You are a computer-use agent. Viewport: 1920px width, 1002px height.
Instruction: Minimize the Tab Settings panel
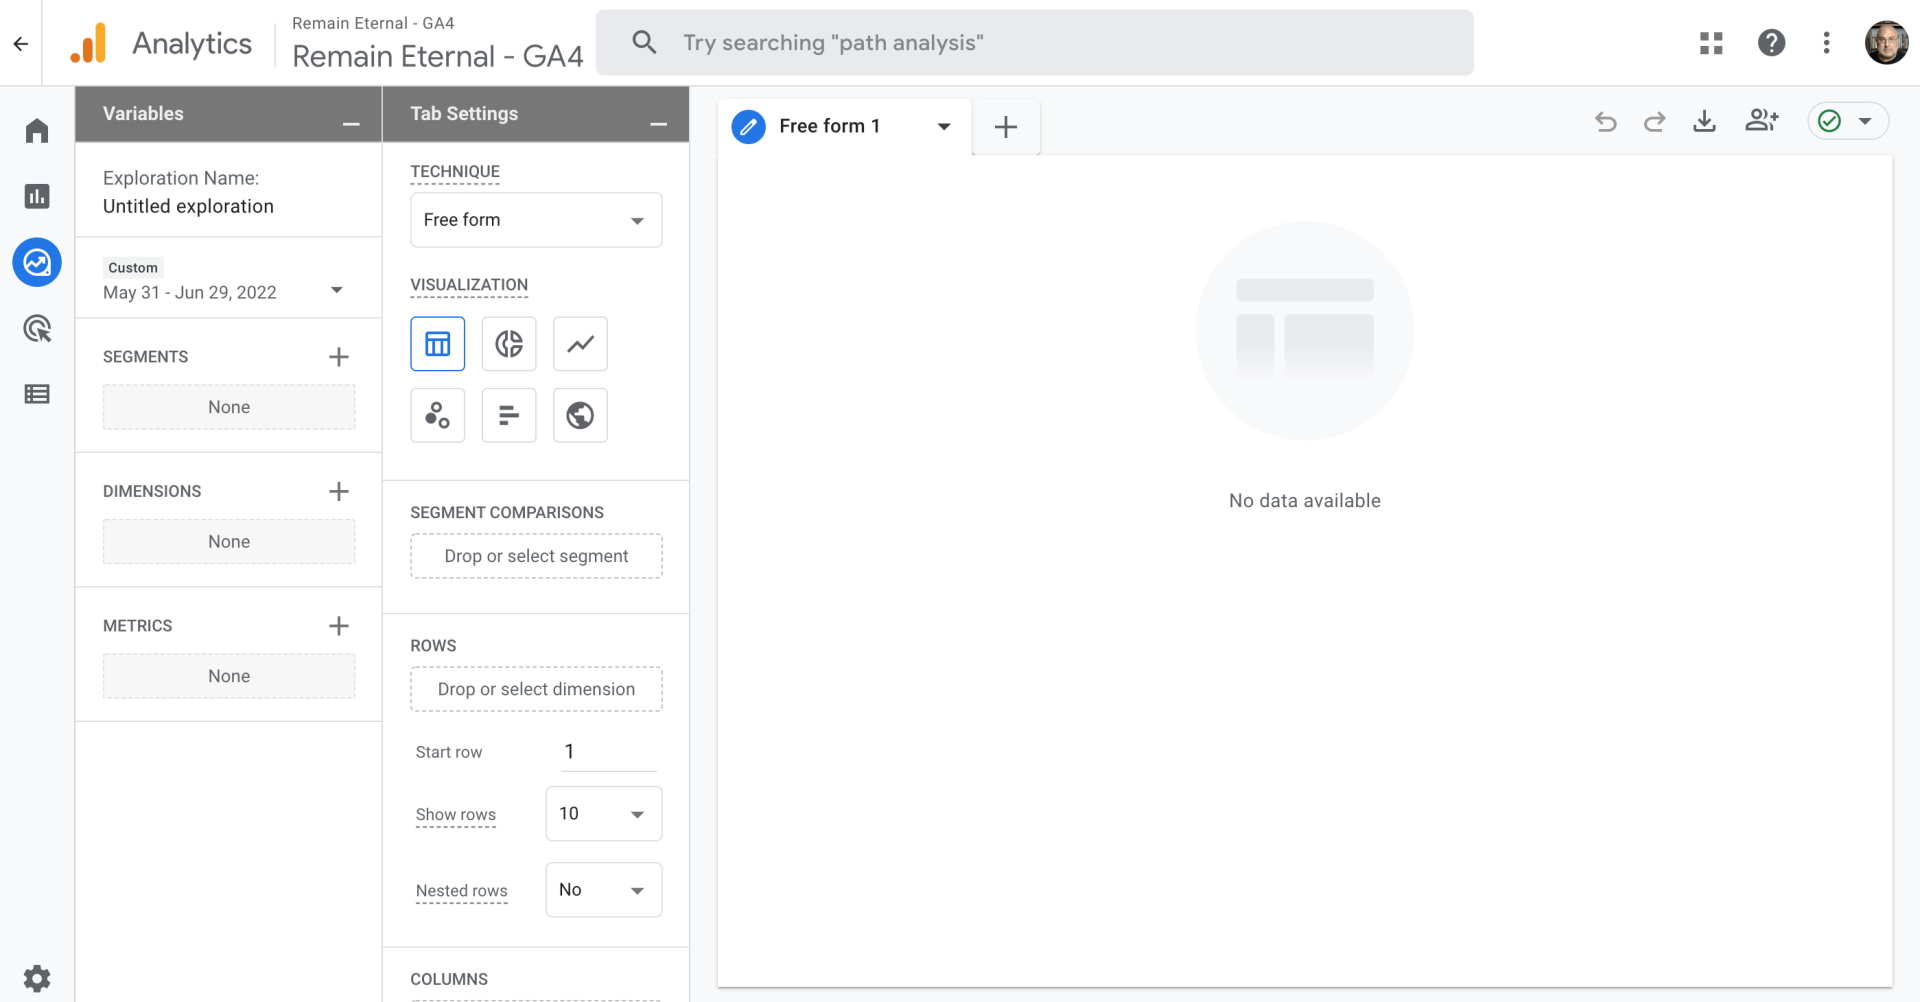coord(658,123)
